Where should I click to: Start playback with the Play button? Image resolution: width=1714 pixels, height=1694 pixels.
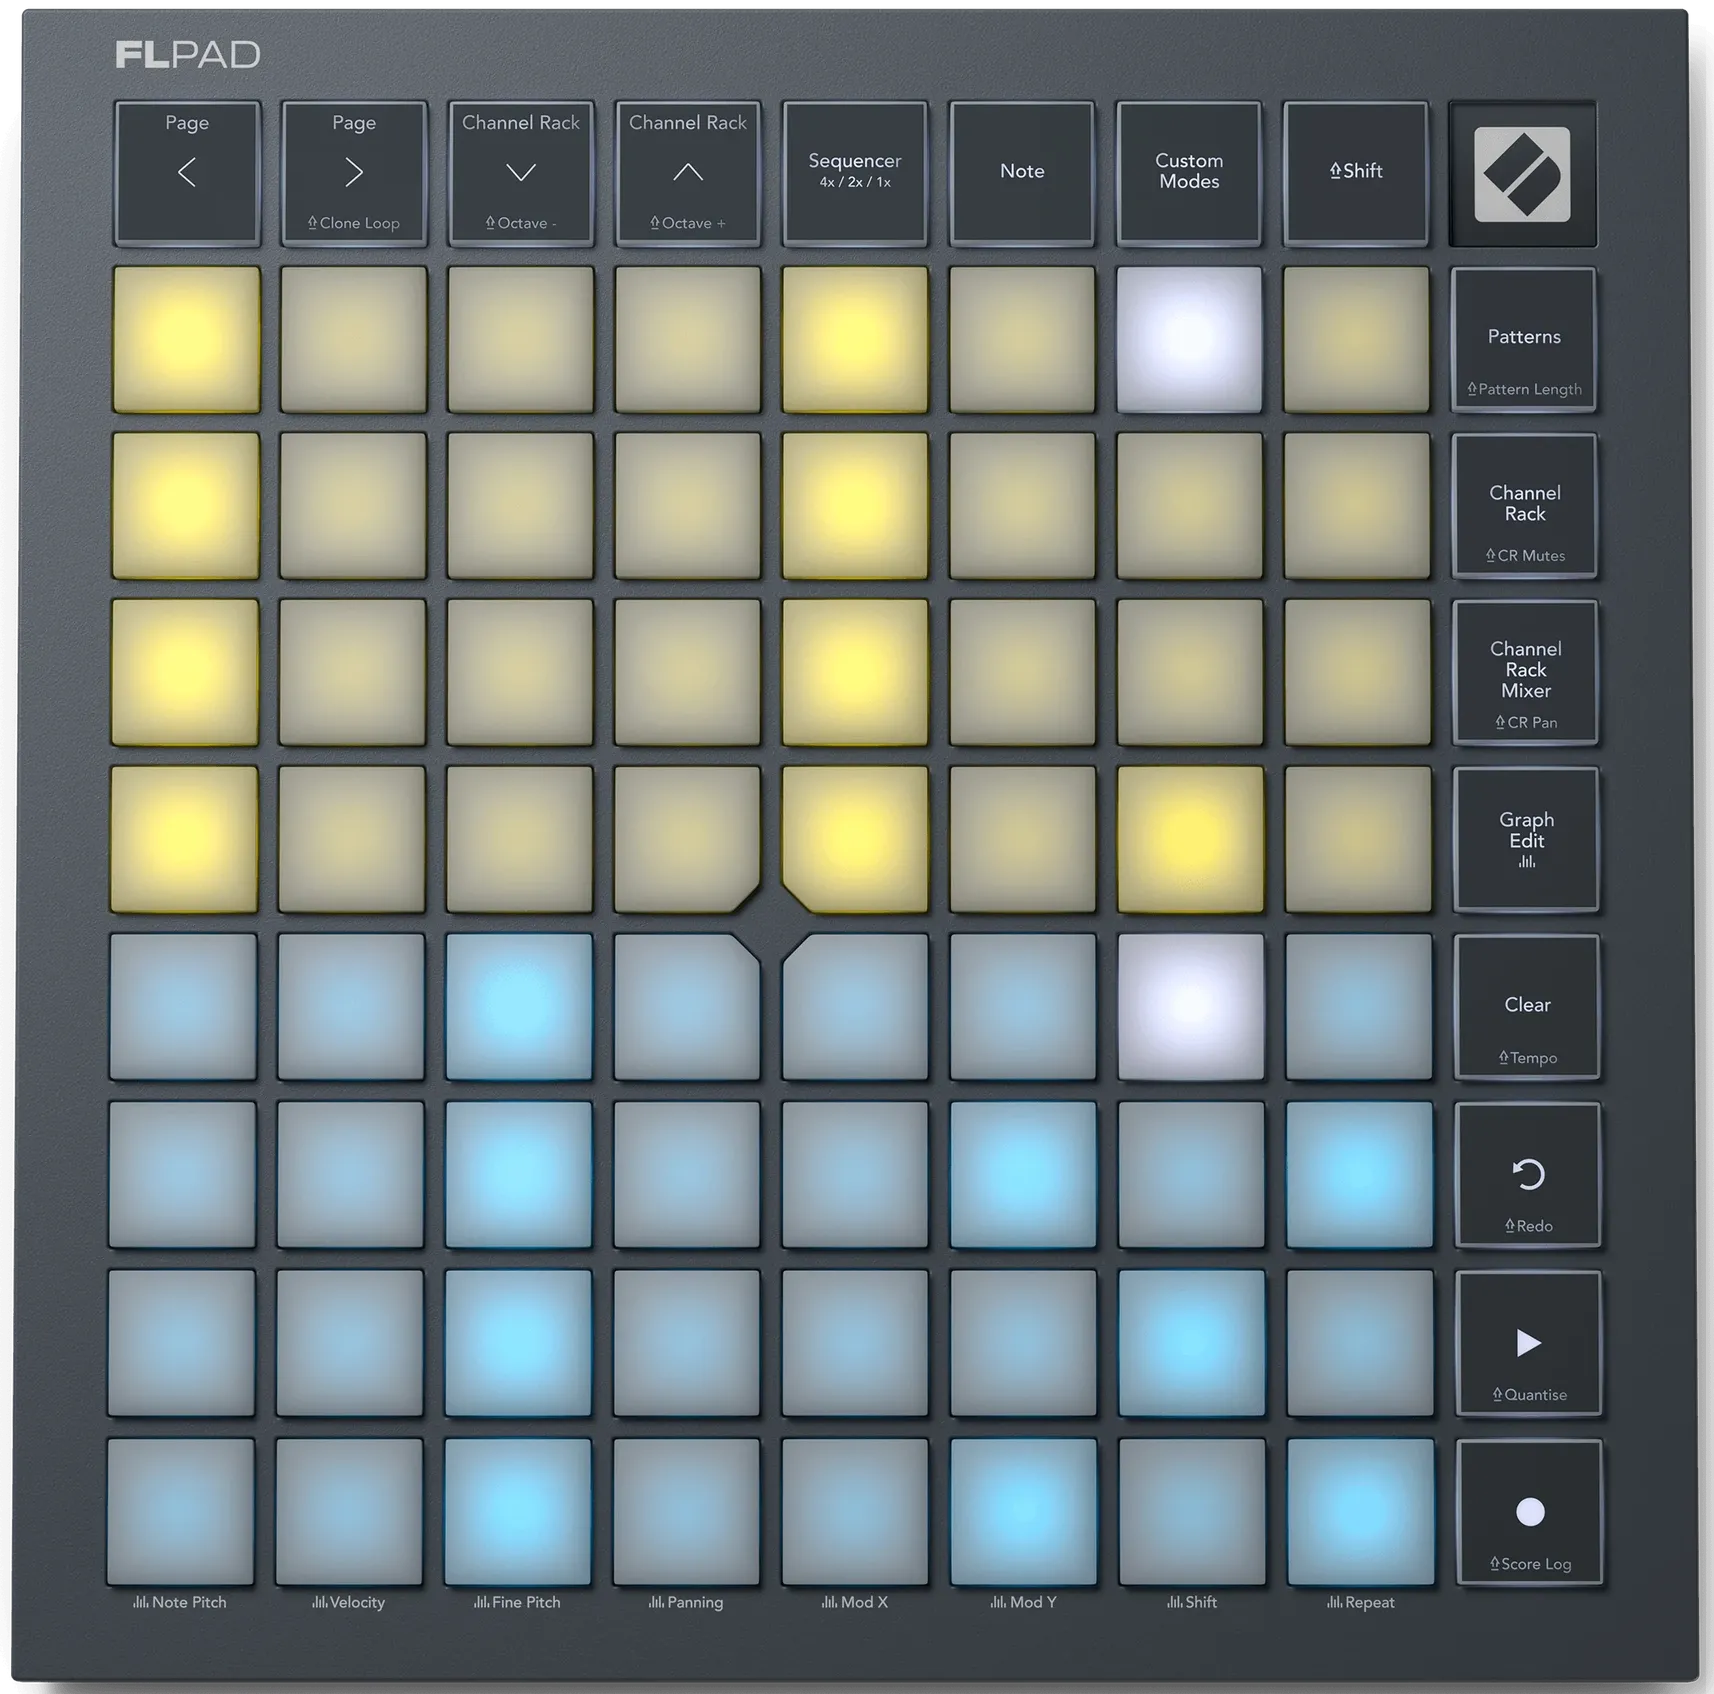click(1529, 1344)
